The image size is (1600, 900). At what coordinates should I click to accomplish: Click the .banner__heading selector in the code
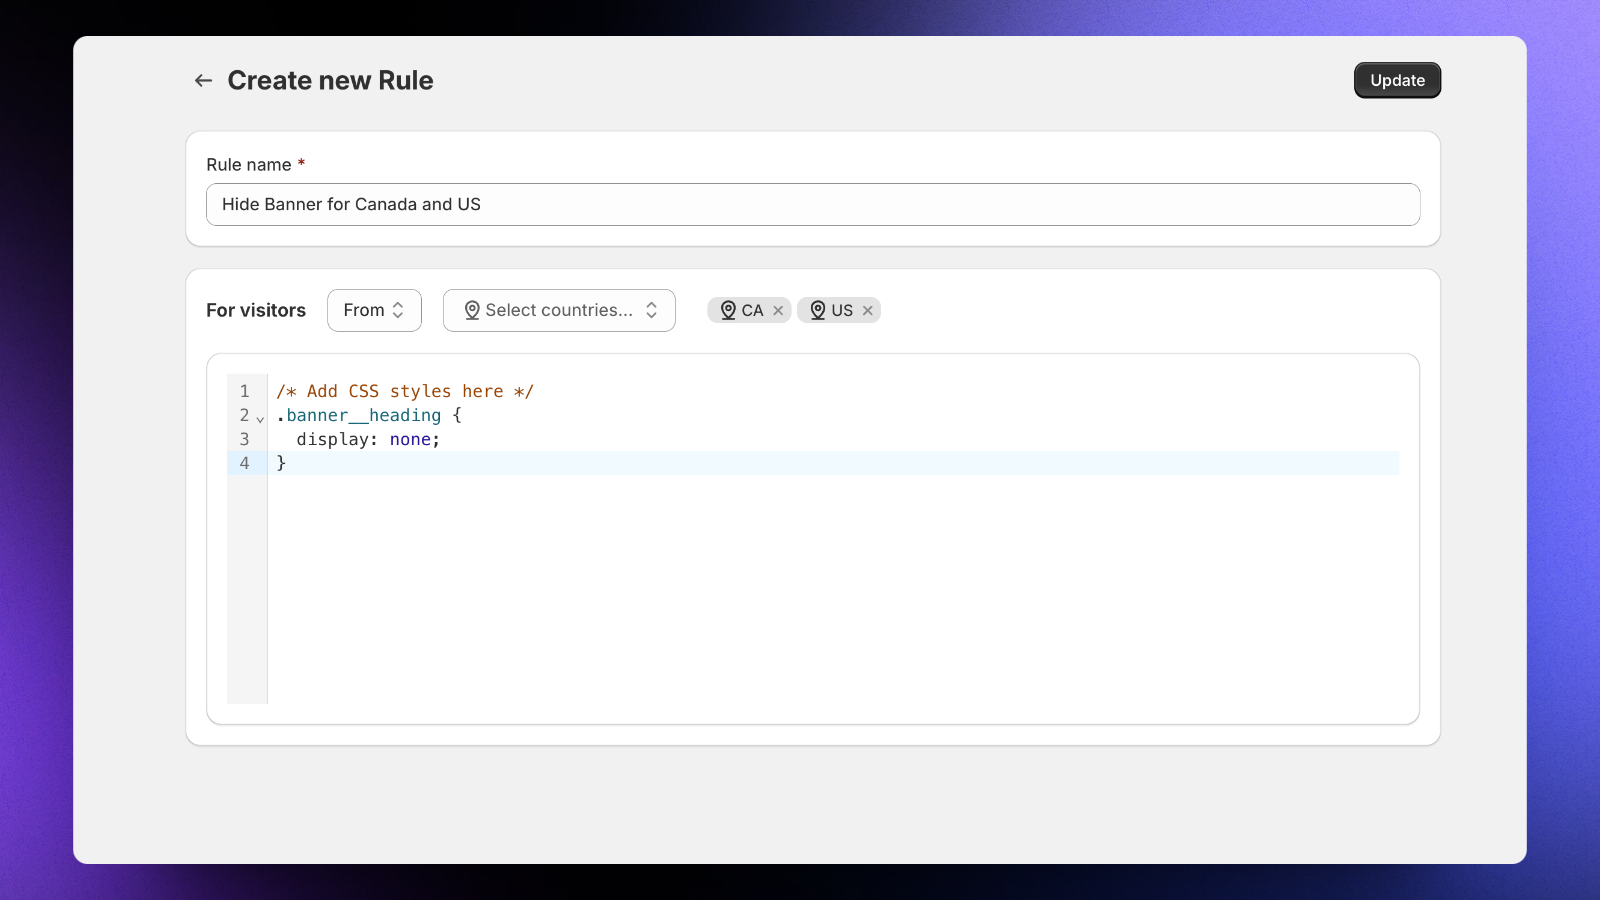363,416
